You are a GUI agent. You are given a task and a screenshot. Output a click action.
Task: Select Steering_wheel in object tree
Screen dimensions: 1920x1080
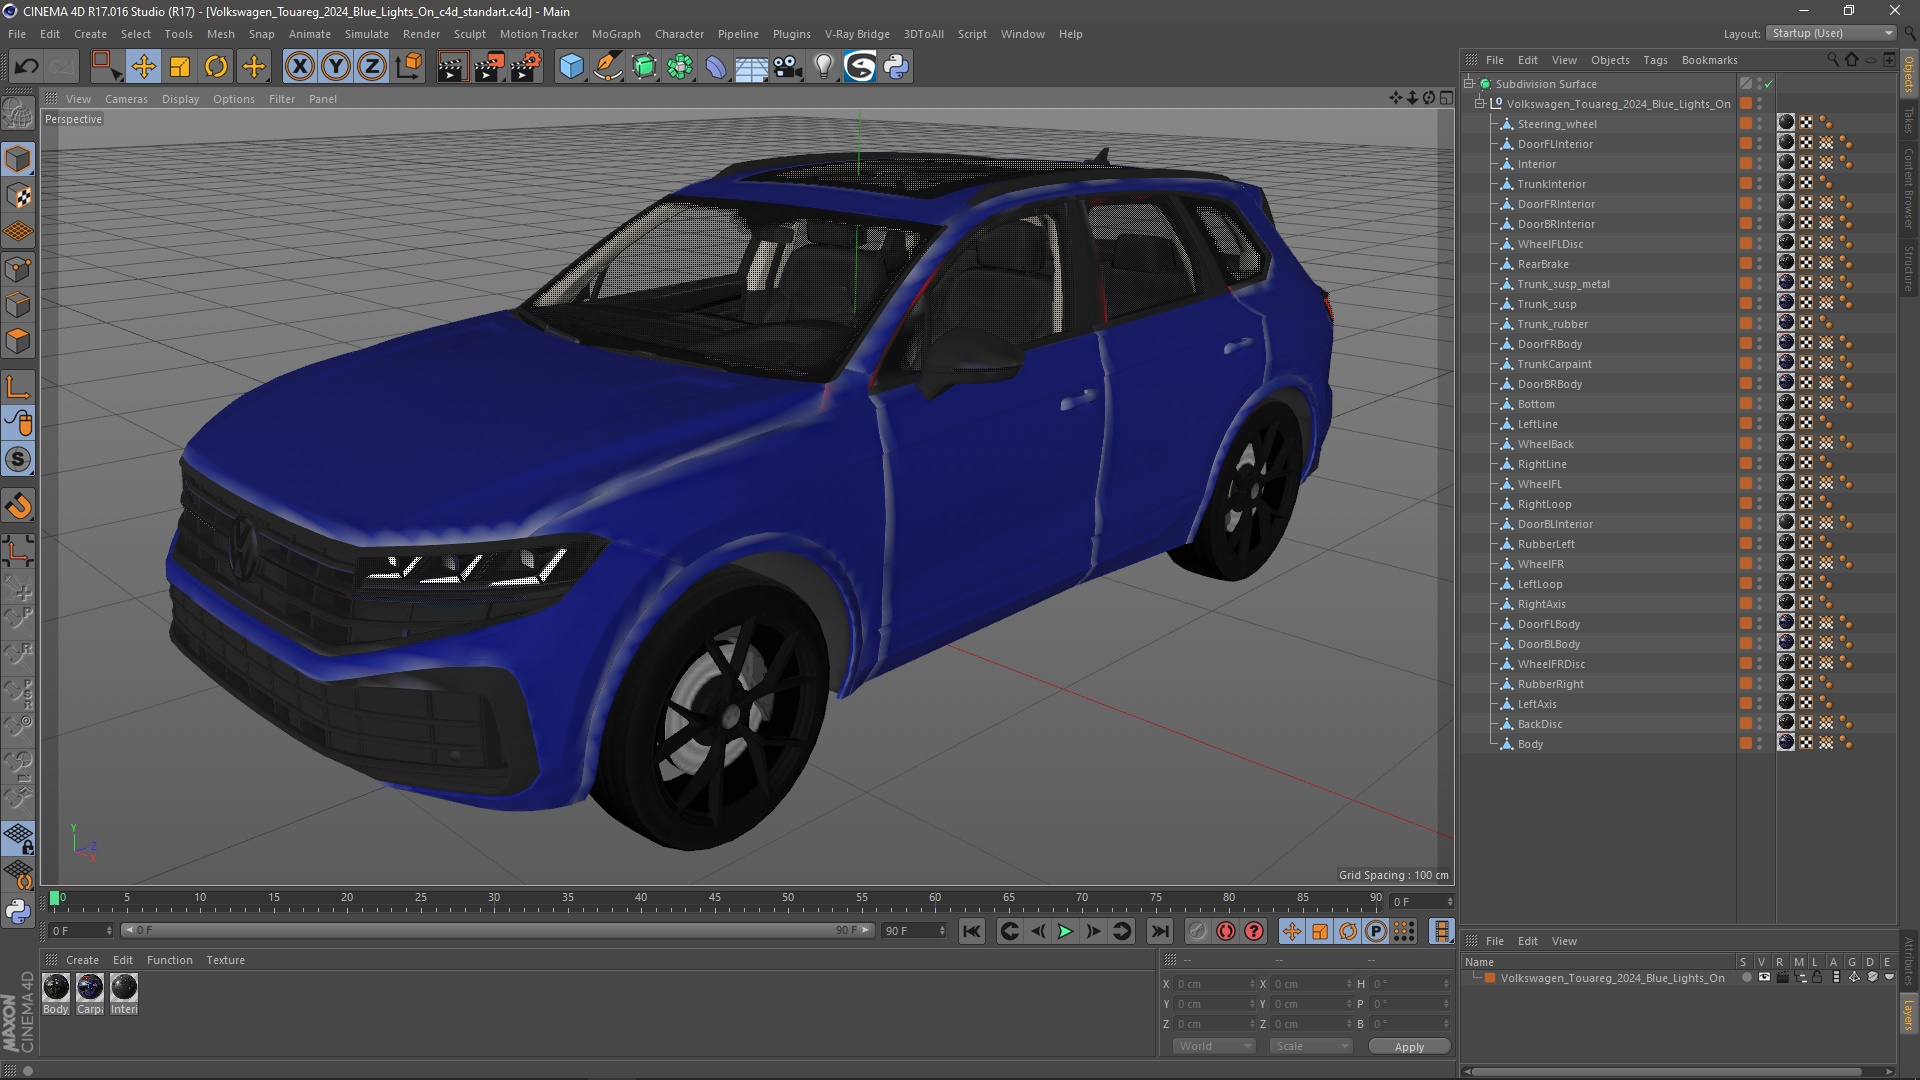(1556, 124)
